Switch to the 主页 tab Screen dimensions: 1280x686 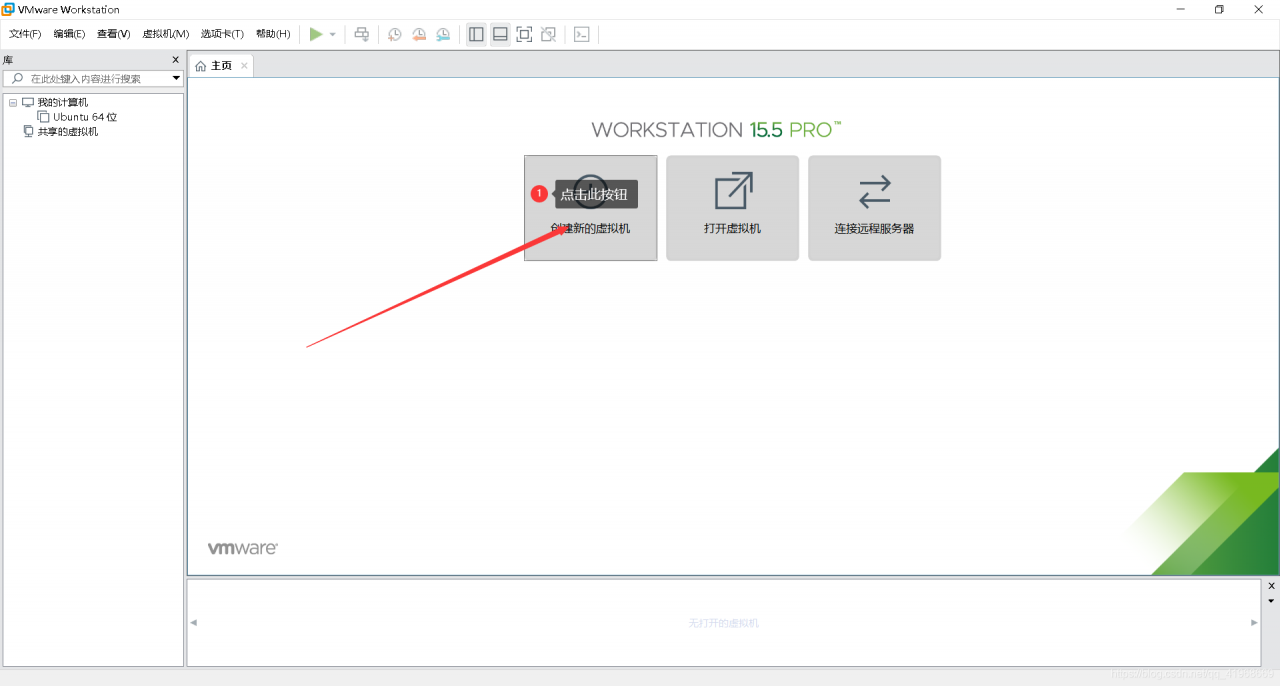221,65
